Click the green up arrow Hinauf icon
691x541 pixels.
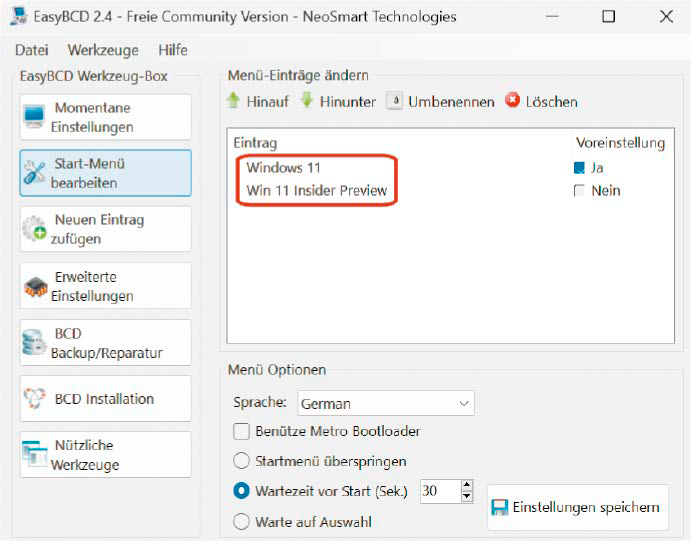pos(233,100)
